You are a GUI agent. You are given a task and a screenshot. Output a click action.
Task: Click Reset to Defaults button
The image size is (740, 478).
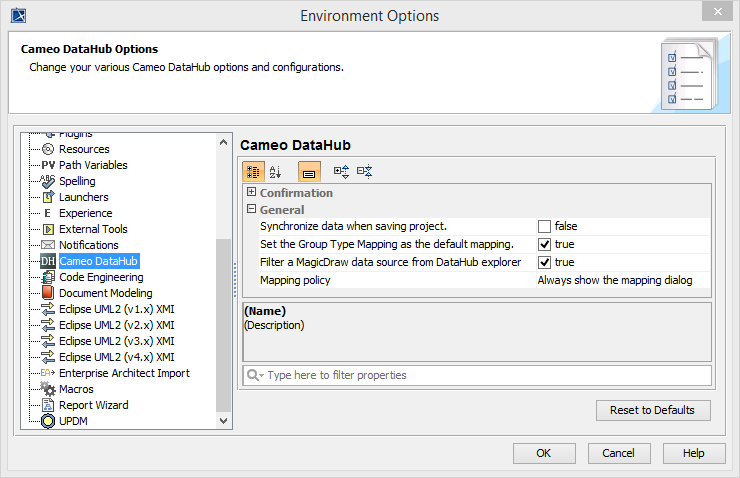click(652, 410)
